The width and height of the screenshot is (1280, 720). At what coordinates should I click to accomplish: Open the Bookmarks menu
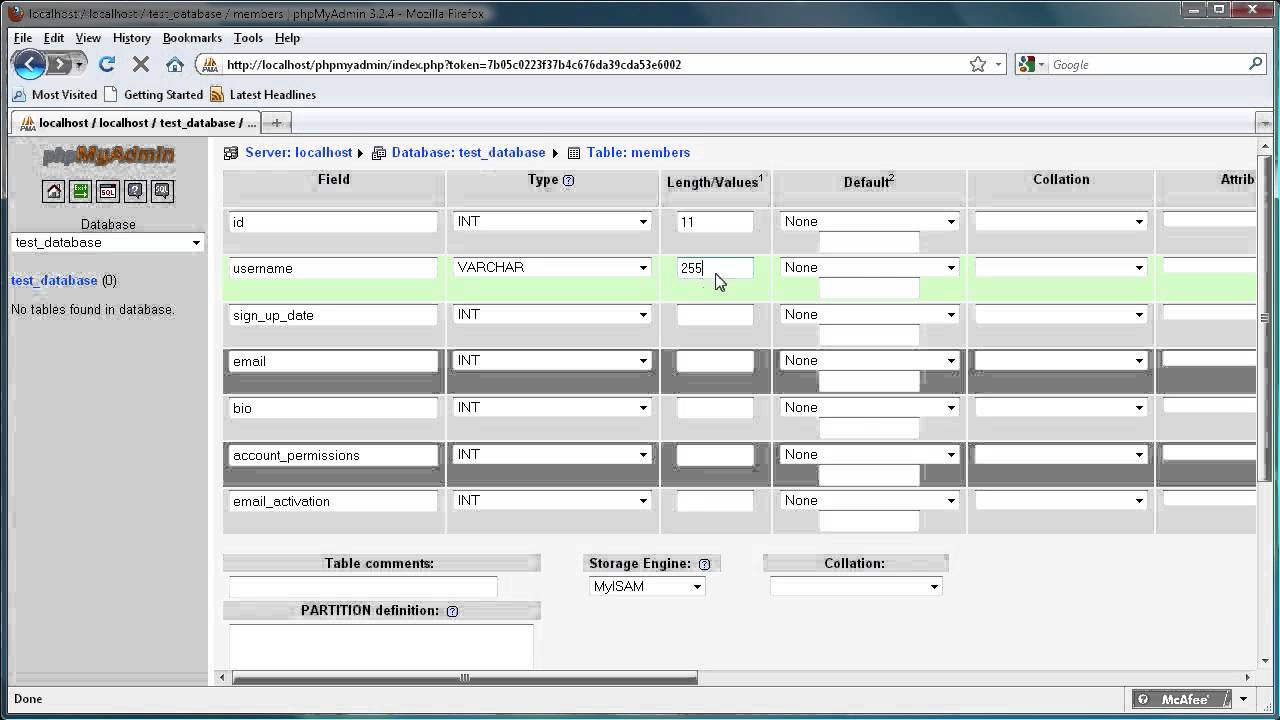pyautogui.click(x=192, y=38)
